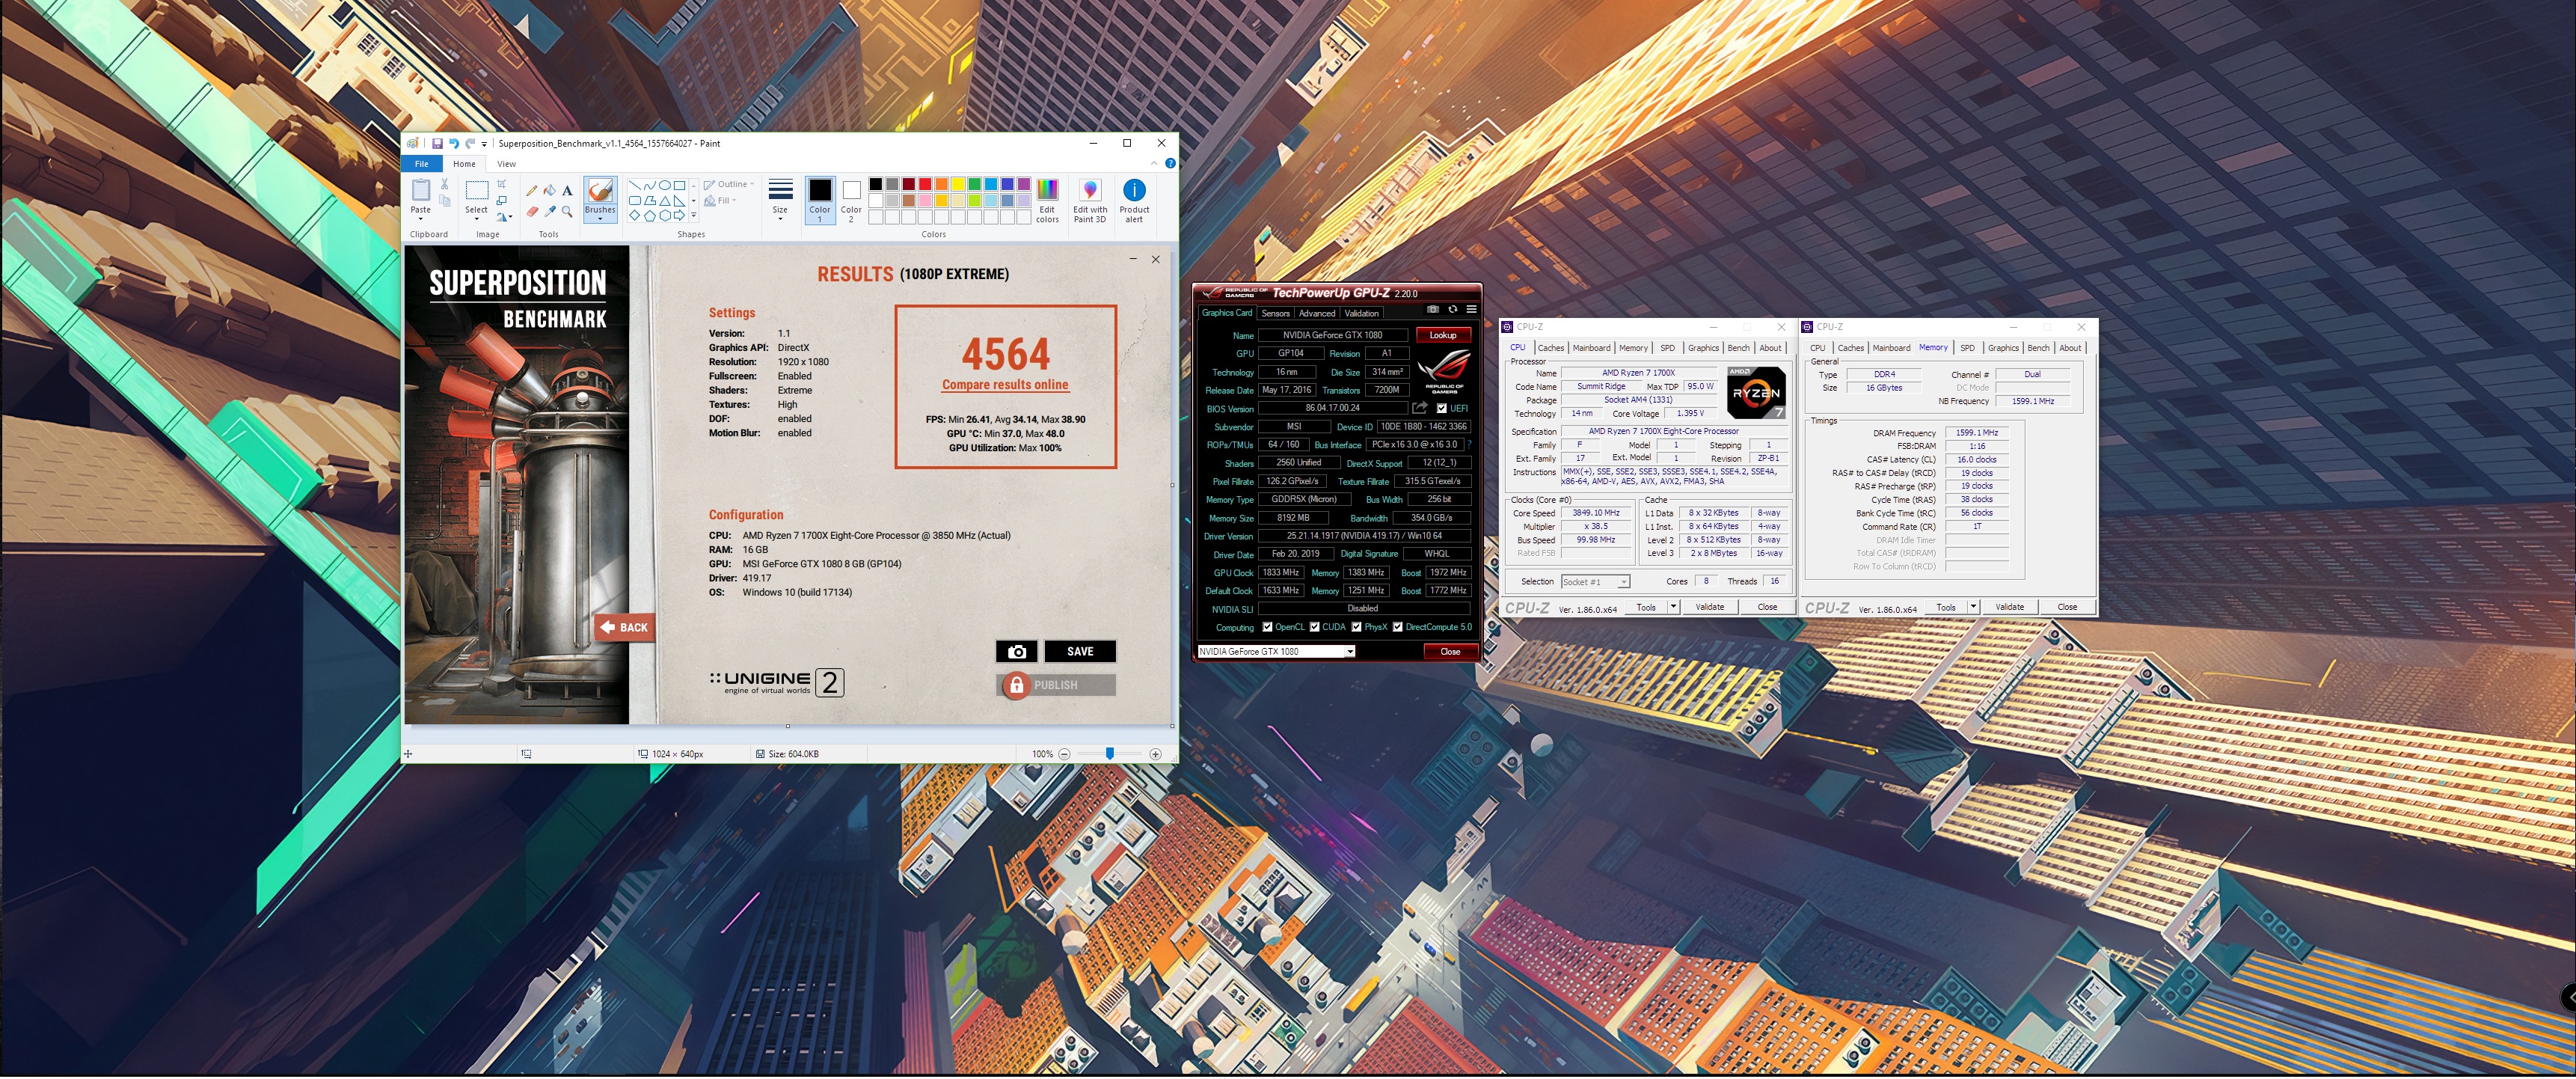Click the Product alert info icon
Image resolution: width=2576 pixels, height=1079 pixels.
(1135, 190)
